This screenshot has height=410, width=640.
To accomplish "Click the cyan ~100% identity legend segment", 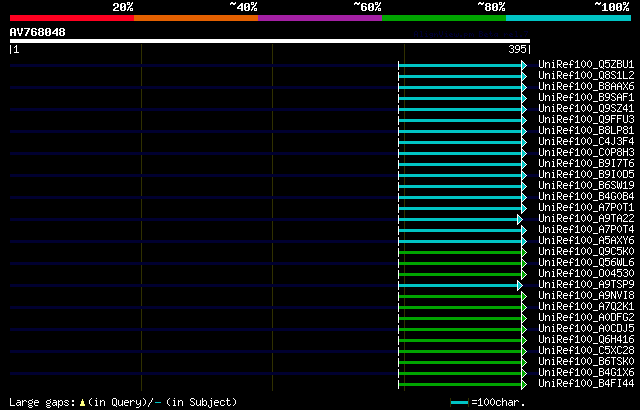I will pos(569,18).
